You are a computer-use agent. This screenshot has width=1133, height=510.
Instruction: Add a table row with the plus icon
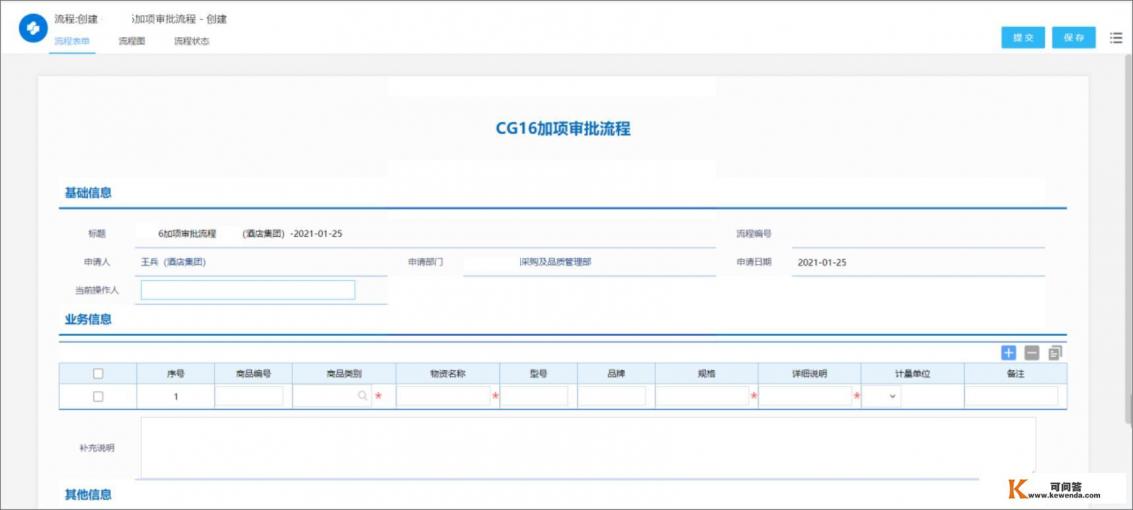(1009, 353)
